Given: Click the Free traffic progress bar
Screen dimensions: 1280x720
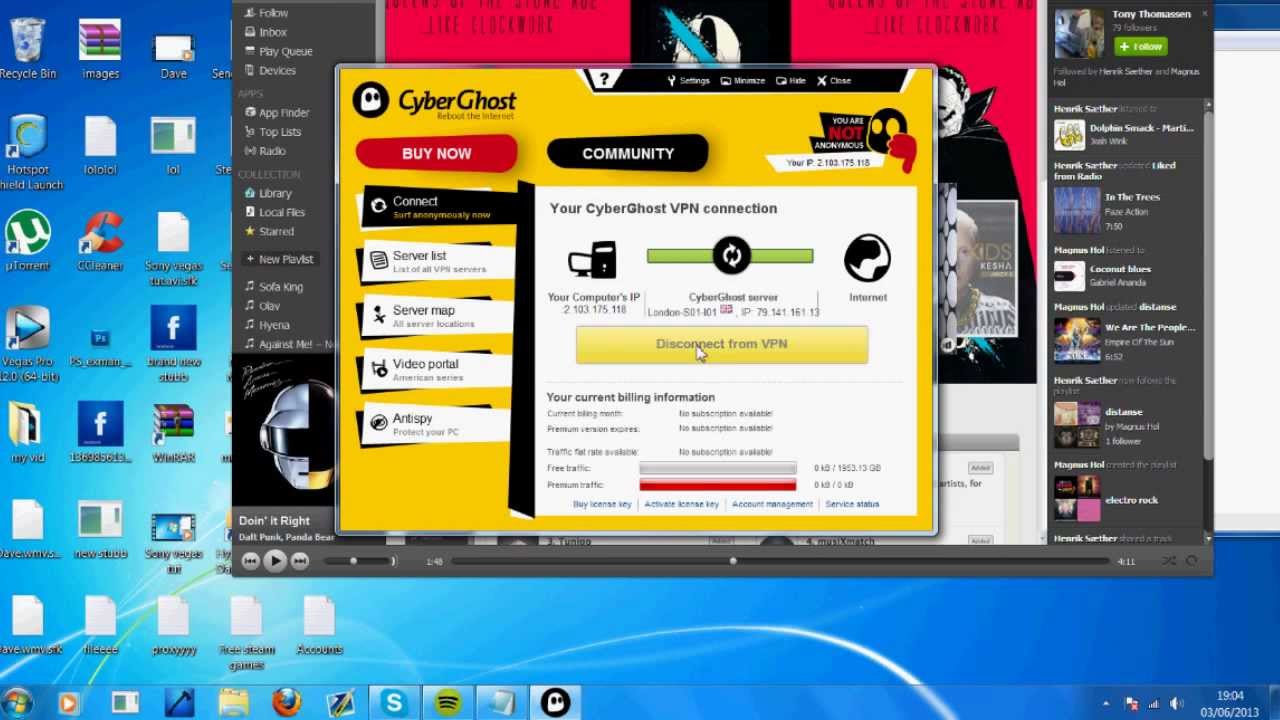Looking at the screenshot, I should [x=718, y=468].
